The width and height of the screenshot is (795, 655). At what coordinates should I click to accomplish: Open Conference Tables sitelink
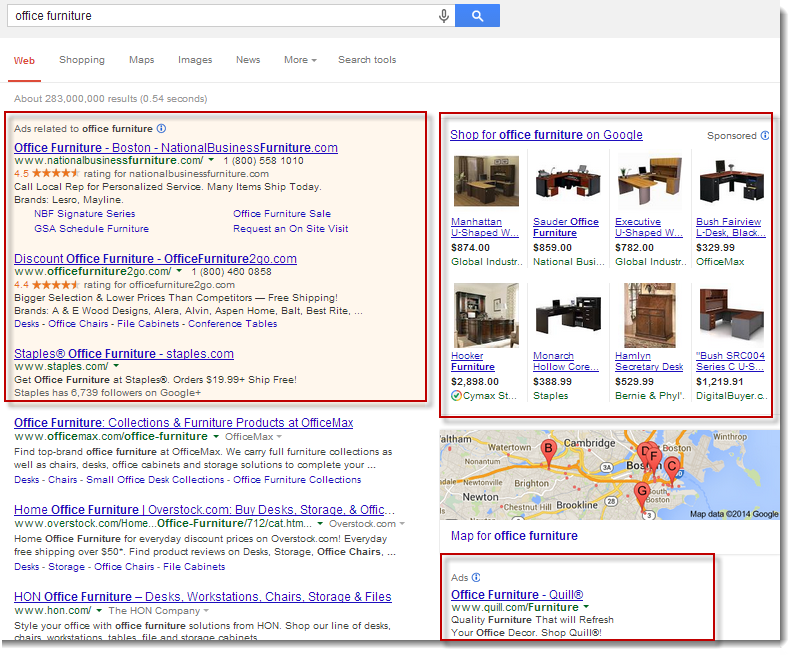(233, 324)
